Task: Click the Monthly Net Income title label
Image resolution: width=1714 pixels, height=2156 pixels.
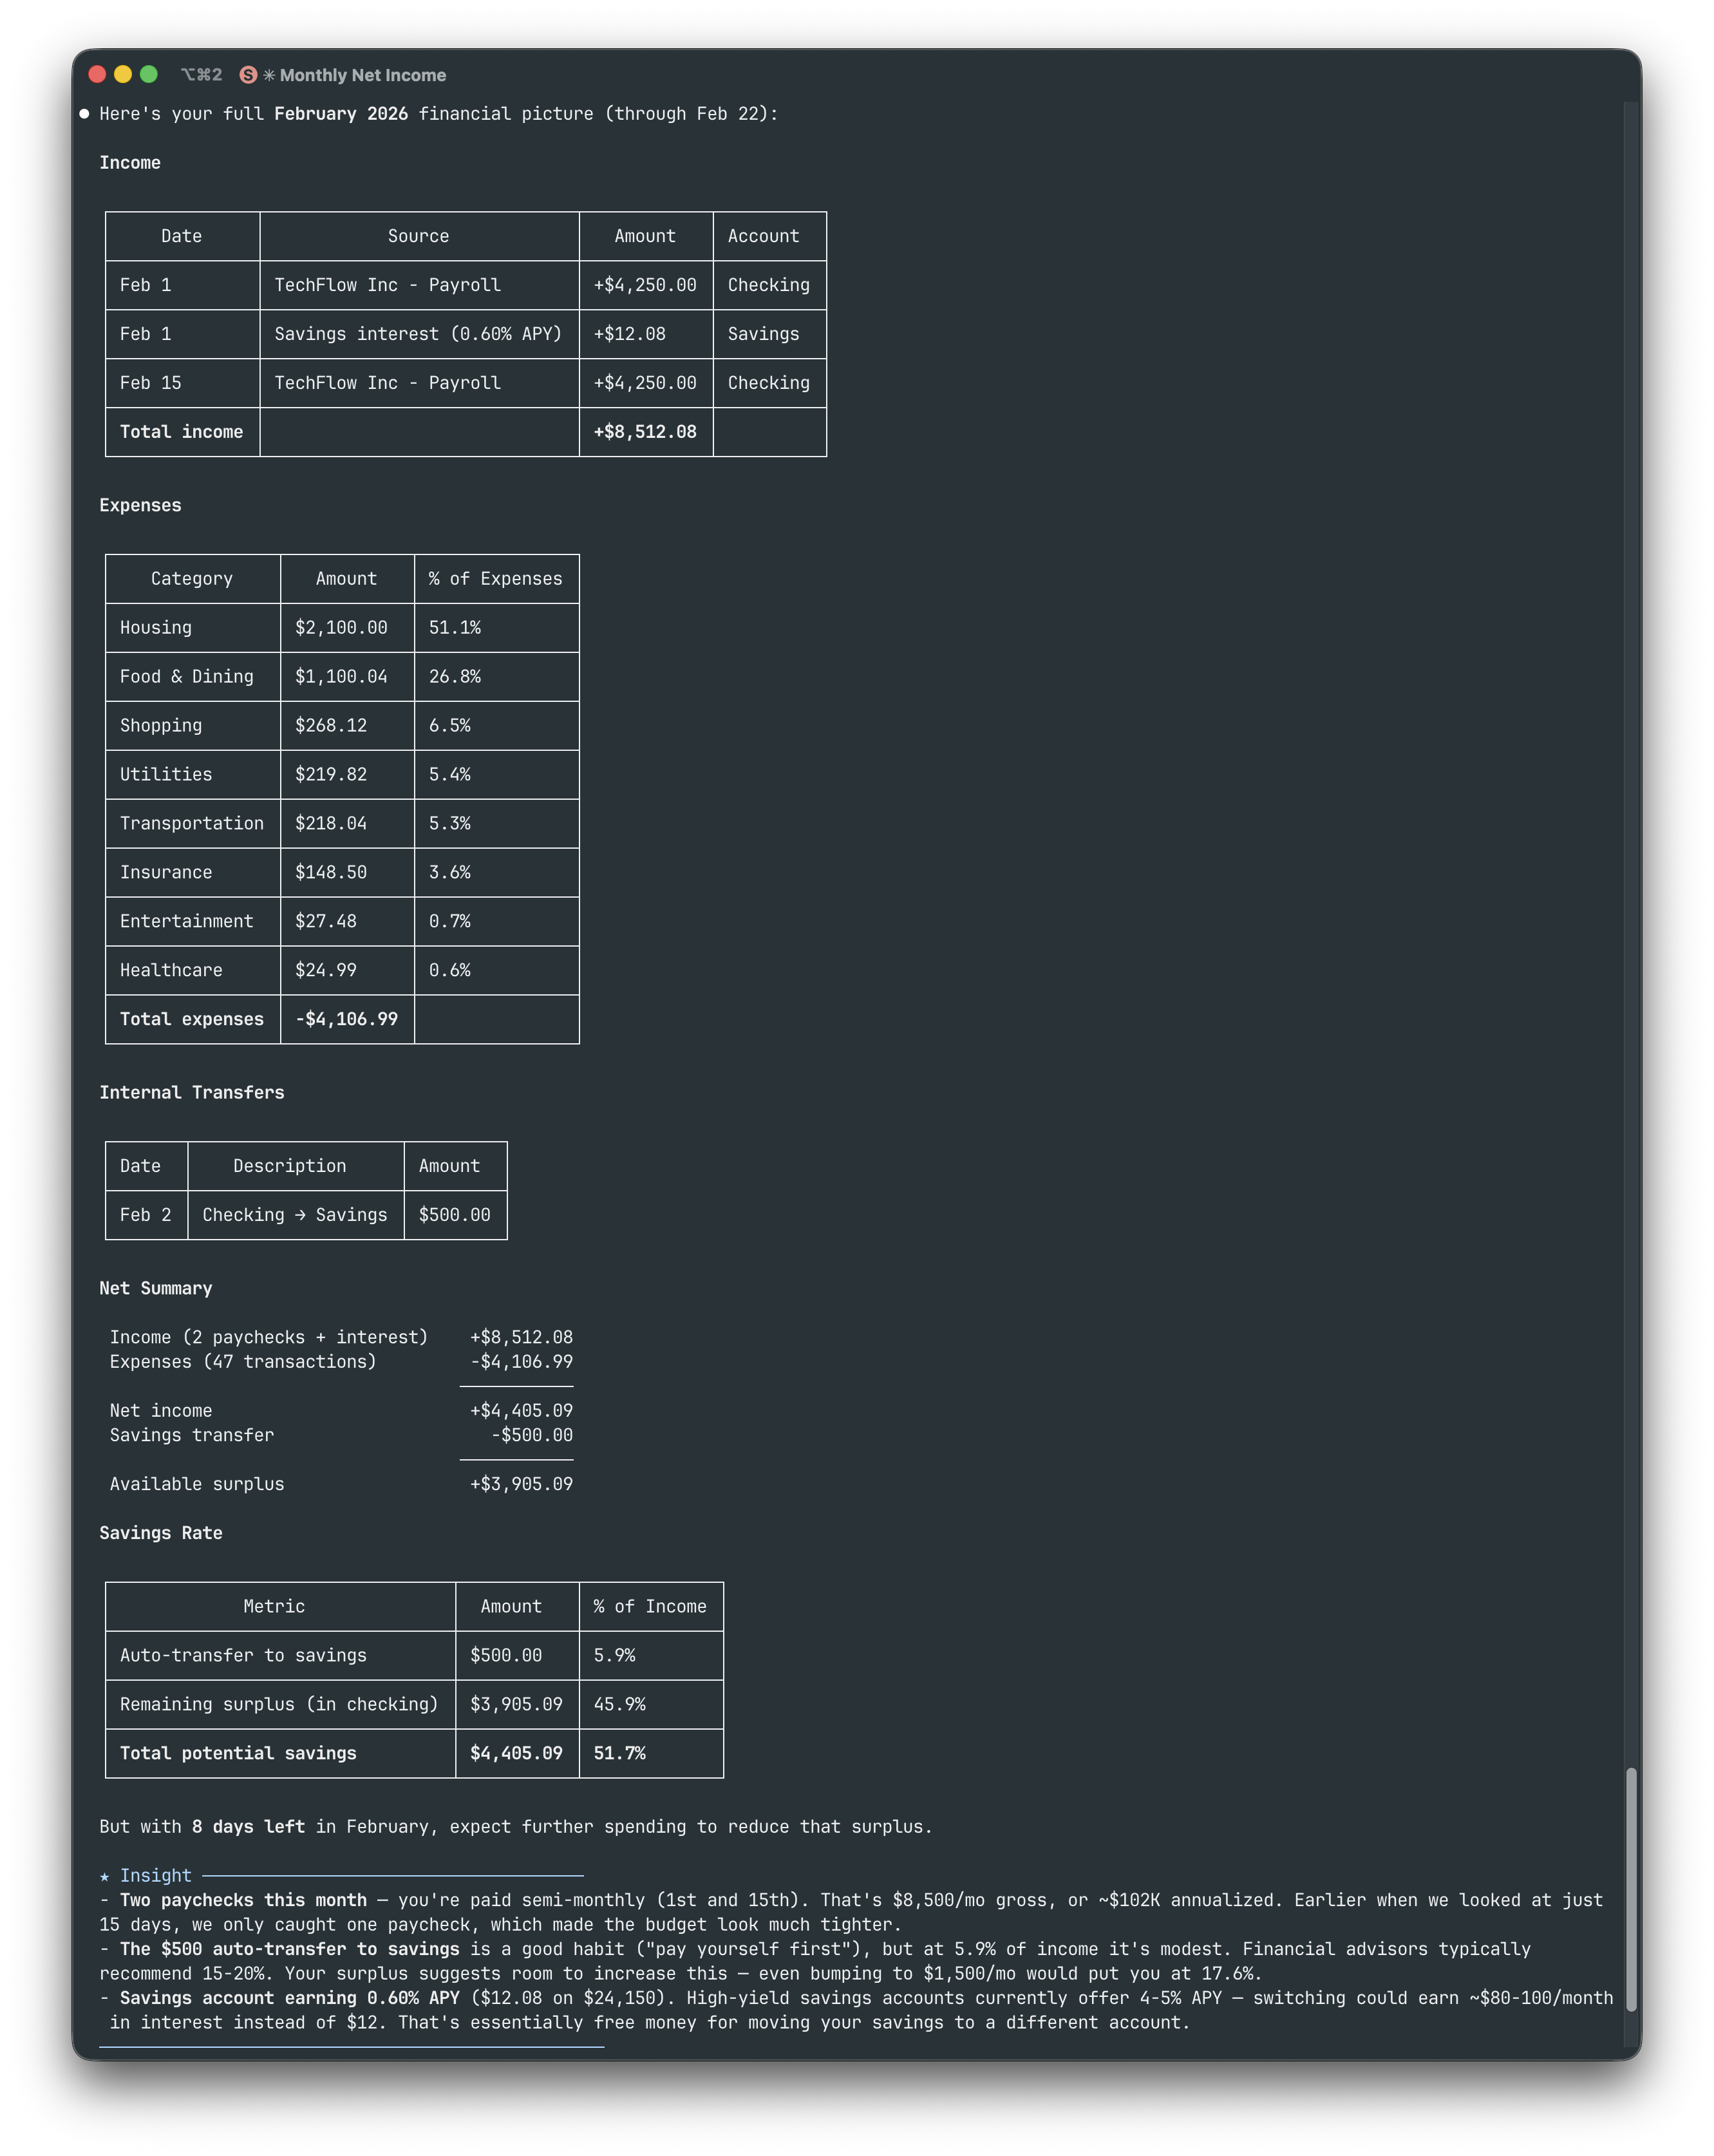Action: tap(364, 74)
